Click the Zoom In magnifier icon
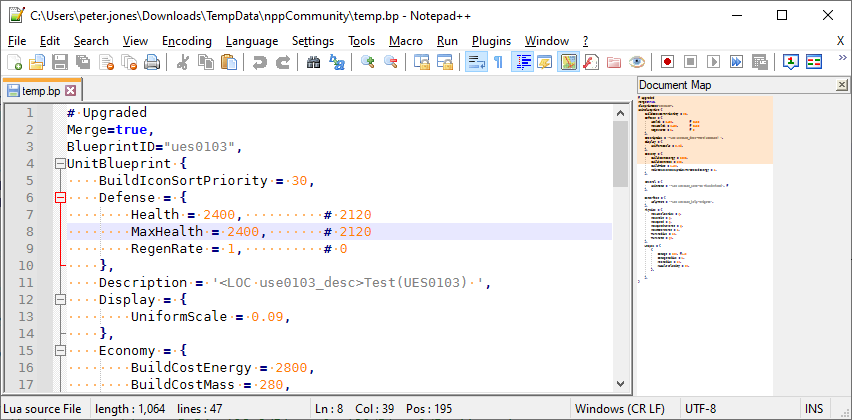 [x=368, y=62]
